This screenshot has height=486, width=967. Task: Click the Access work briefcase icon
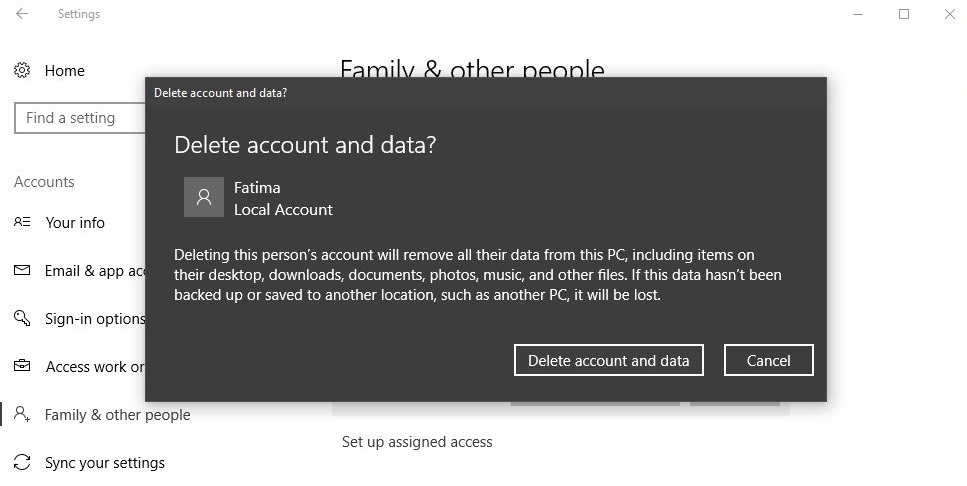pyautogui.click(x=22, y=366)
